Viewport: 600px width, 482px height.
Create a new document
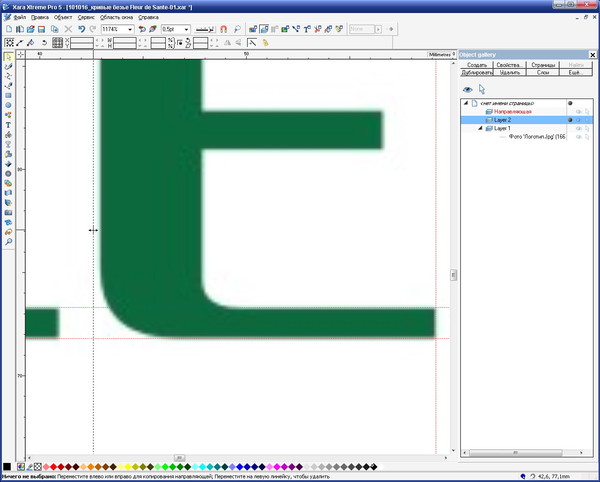(x=9, y=29)
